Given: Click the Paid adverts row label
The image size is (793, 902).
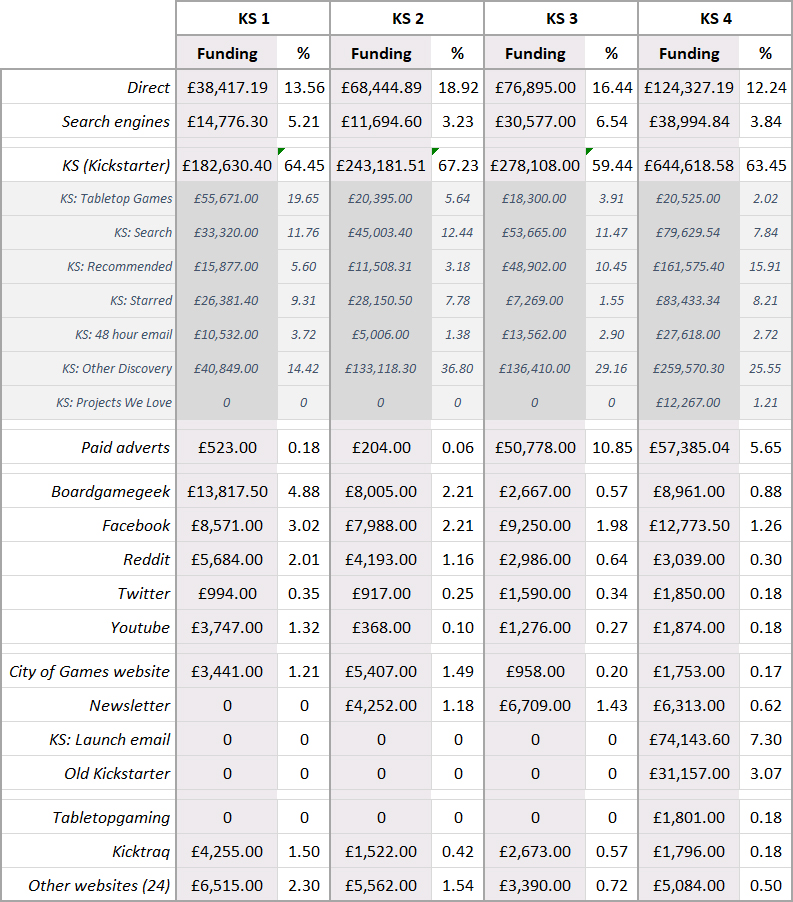Looking at the screenshot, I should tap(125, 448).
